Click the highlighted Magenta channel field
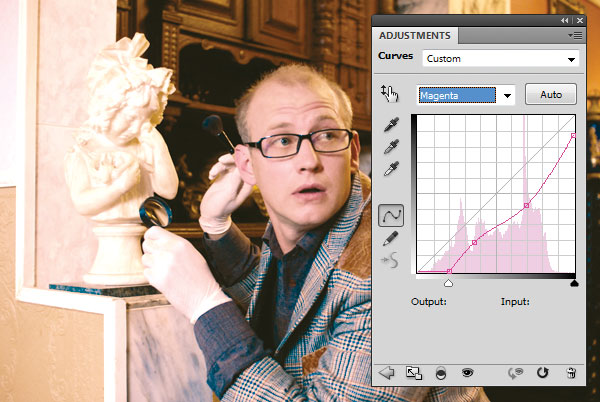600x402 pixels. coord(457,95)
